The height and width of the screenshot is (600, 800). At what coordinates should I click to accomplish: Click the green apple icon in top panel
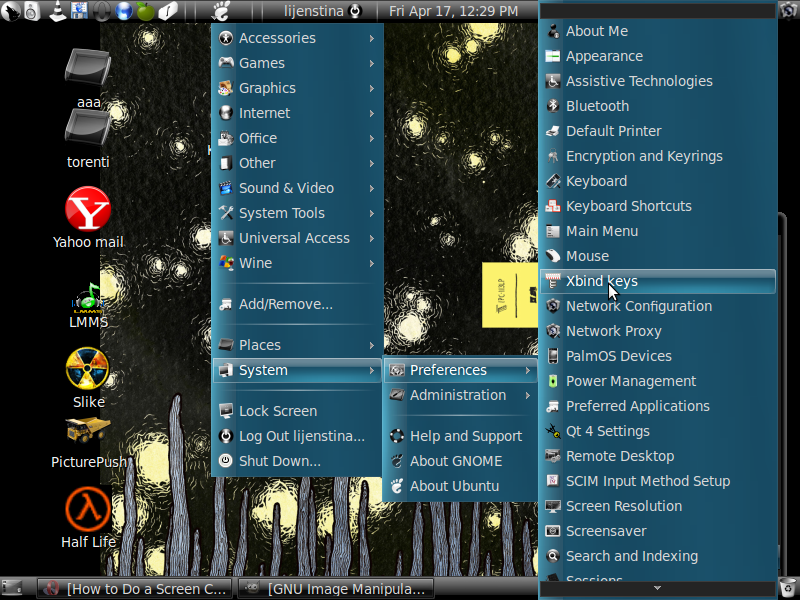coord(145,11)
